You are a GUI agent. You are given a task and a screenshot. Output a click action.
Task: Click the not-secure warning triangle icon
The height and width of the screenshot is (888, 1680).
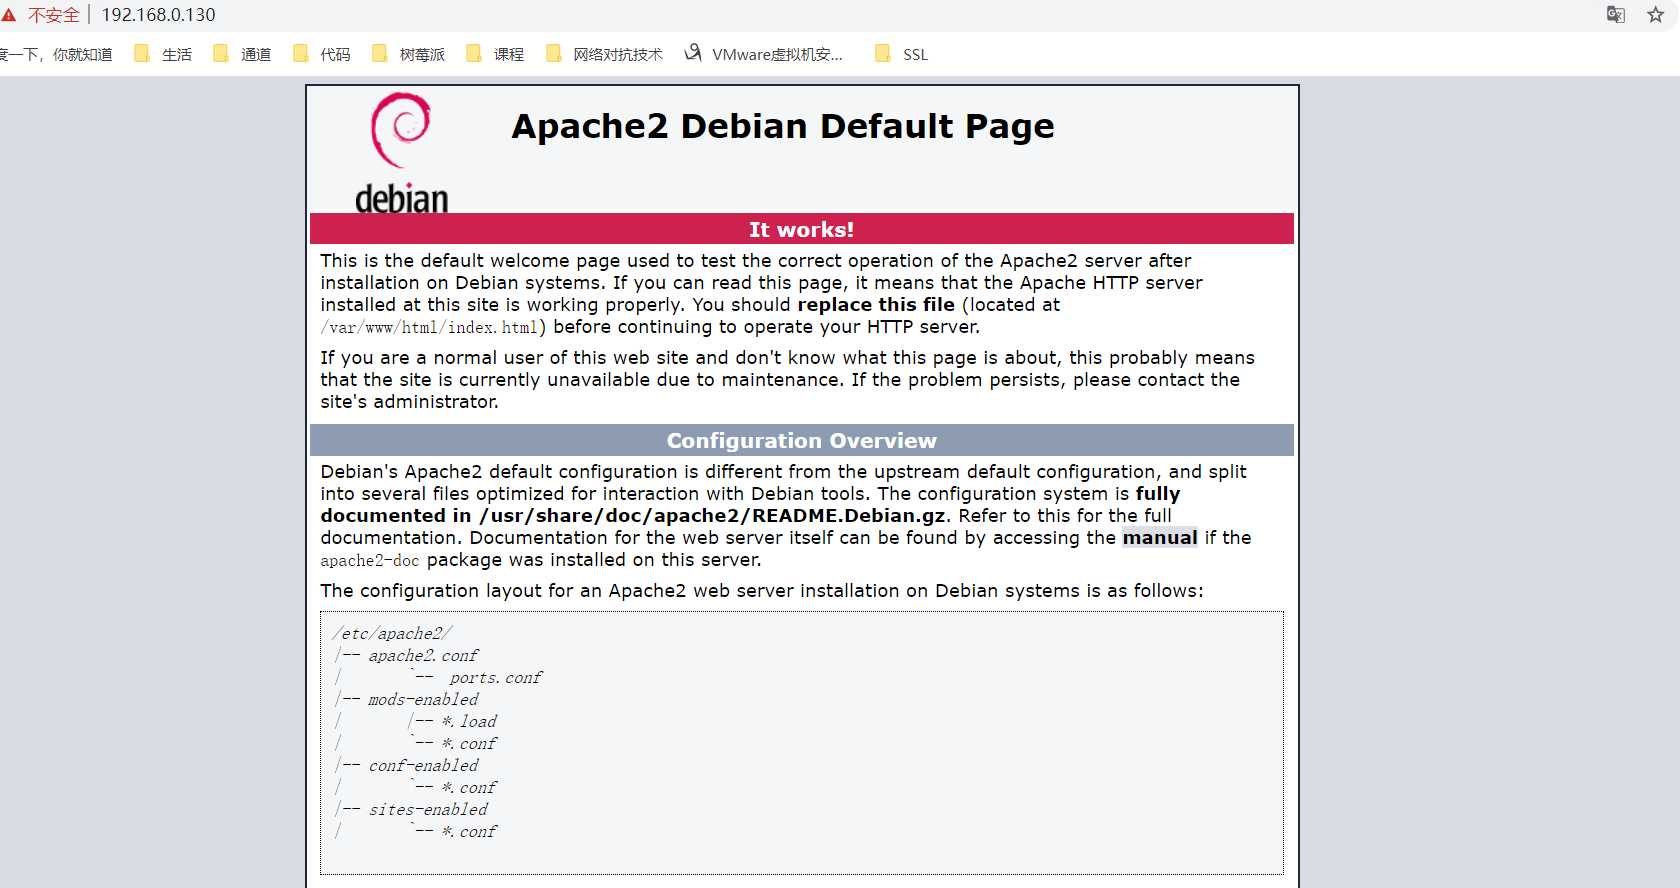[x=9, y=15]
